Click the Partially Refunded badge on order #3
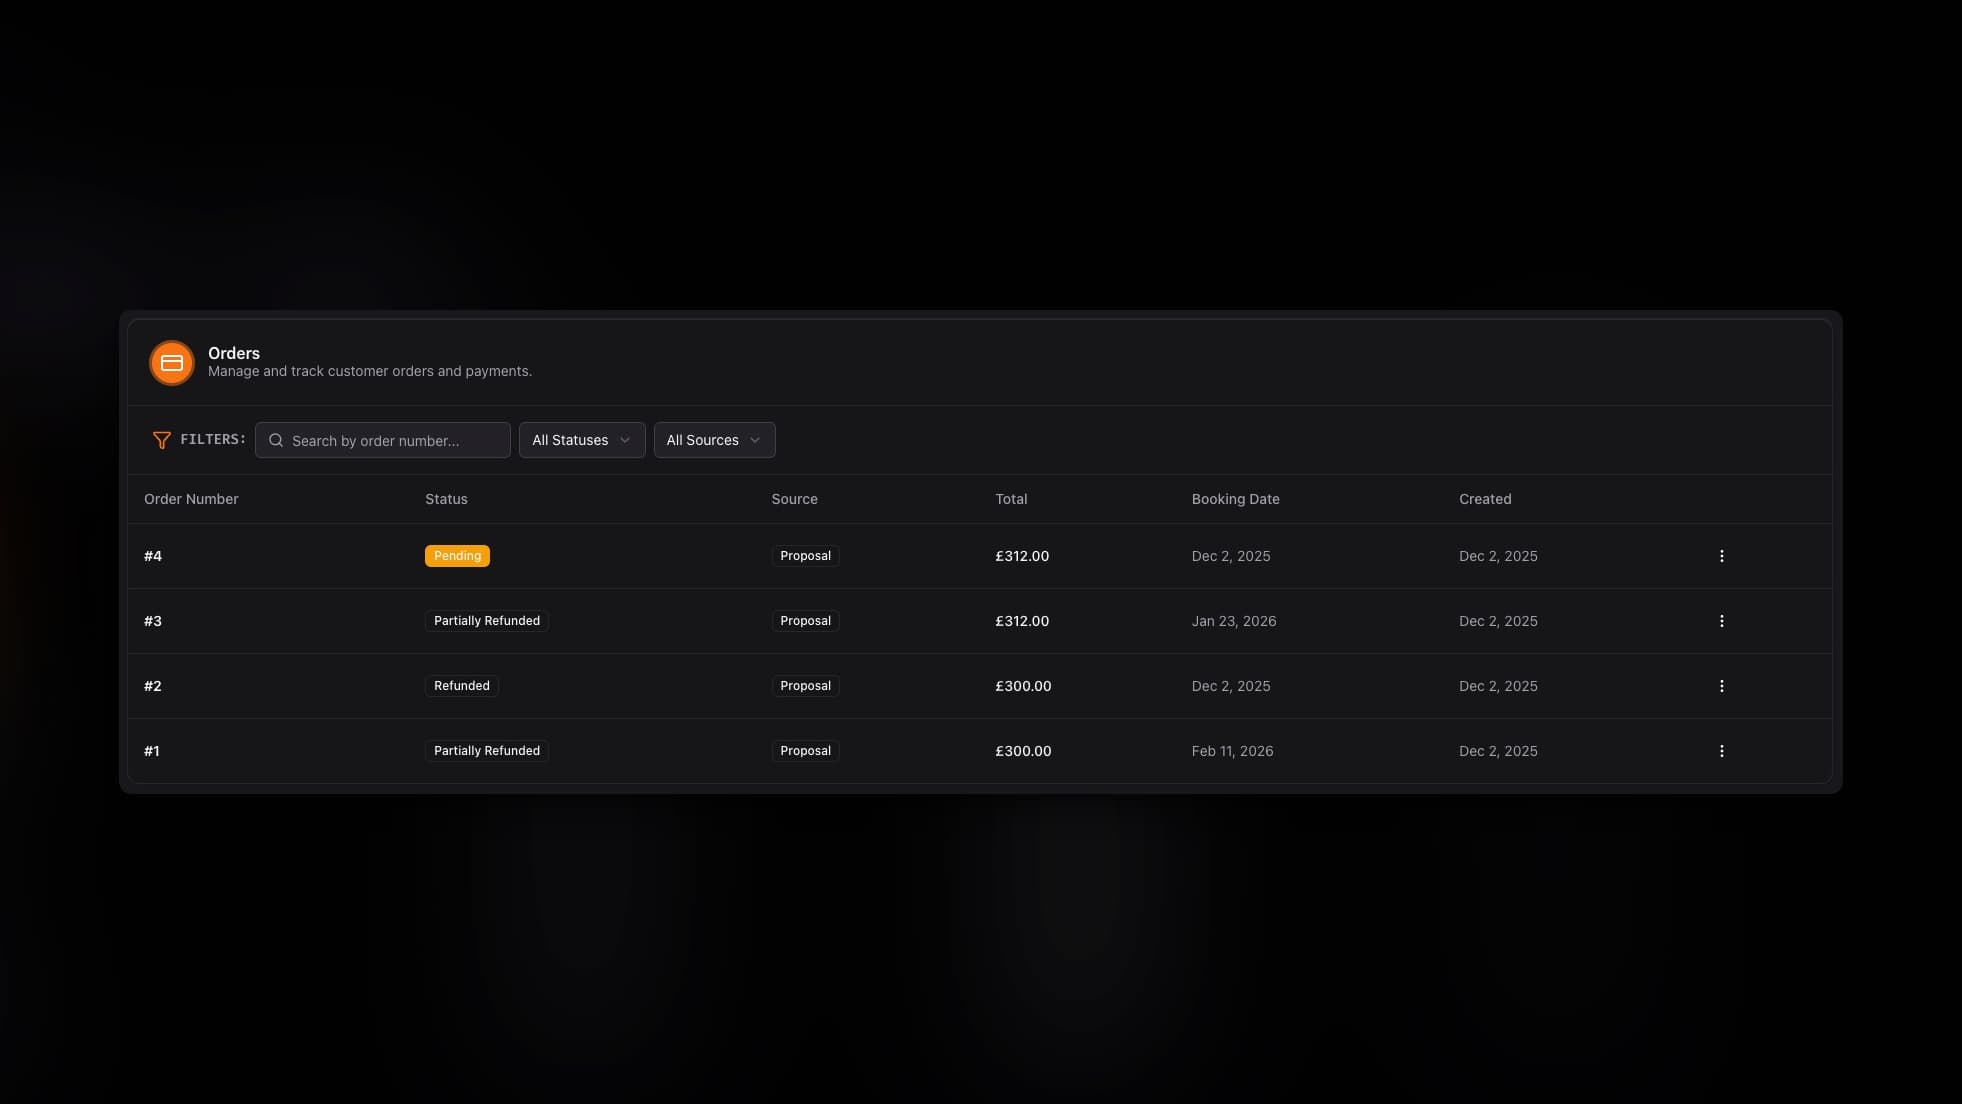This screenshot has width=1962, height=1104. (x=486, y=621)
